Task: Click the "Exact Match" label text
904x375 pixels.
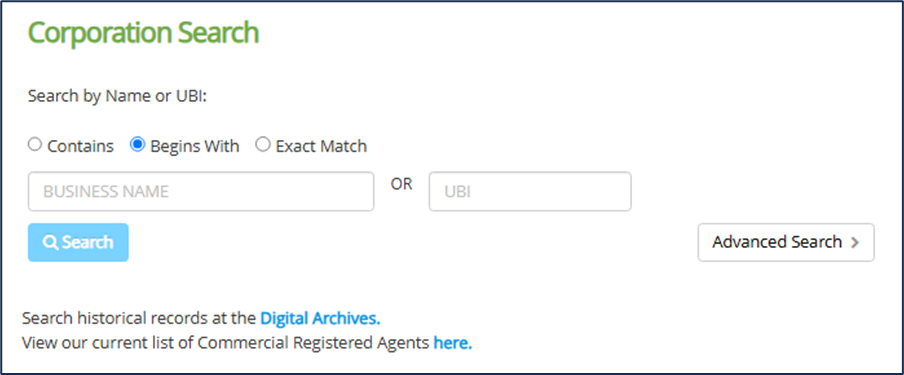Action: 321,147
